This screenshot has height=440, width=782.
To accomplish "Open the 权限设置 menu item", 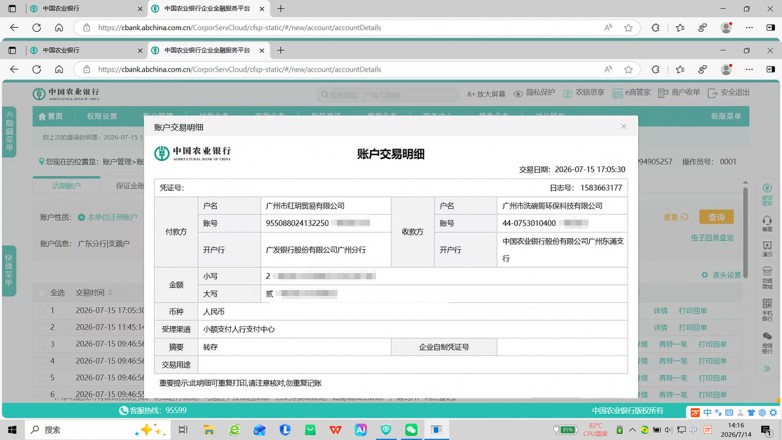I will pos(102,116).
